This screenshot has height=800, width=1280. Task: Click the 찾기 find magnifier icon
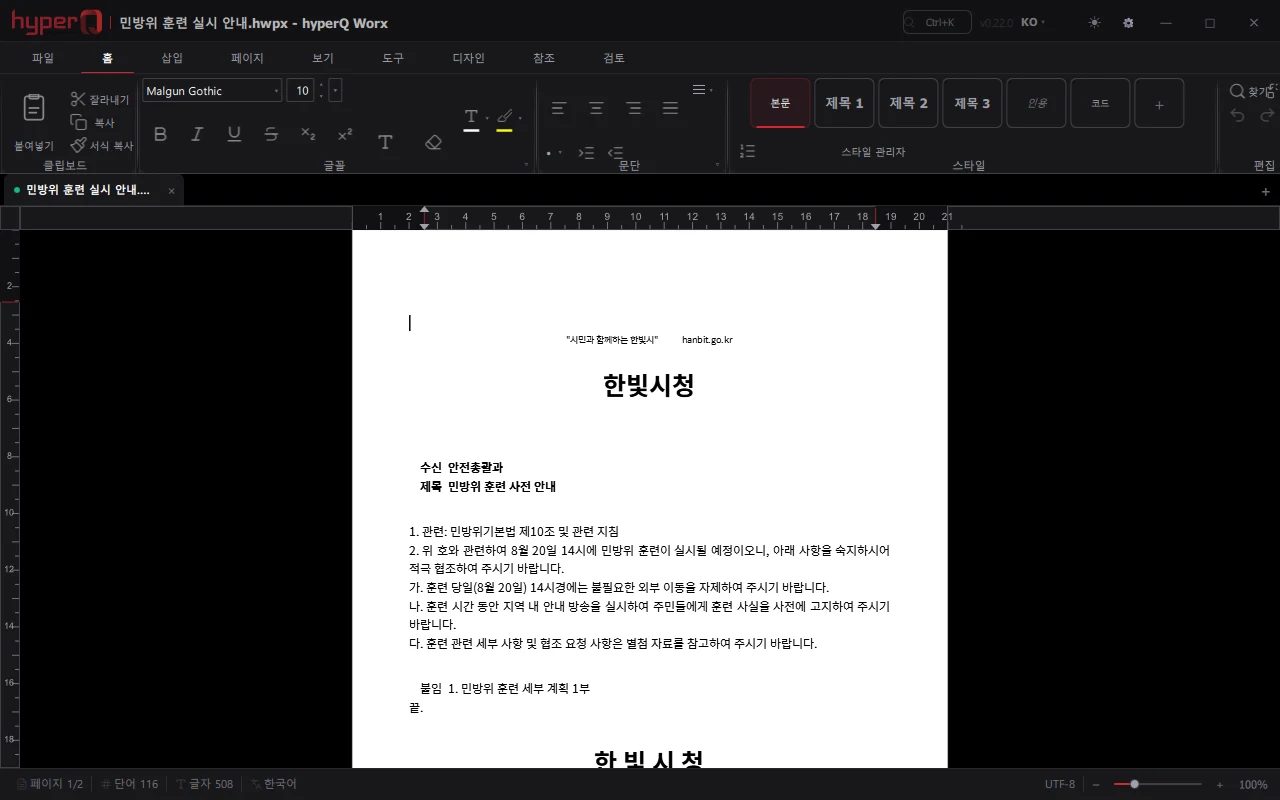[x=1237, y=91]
